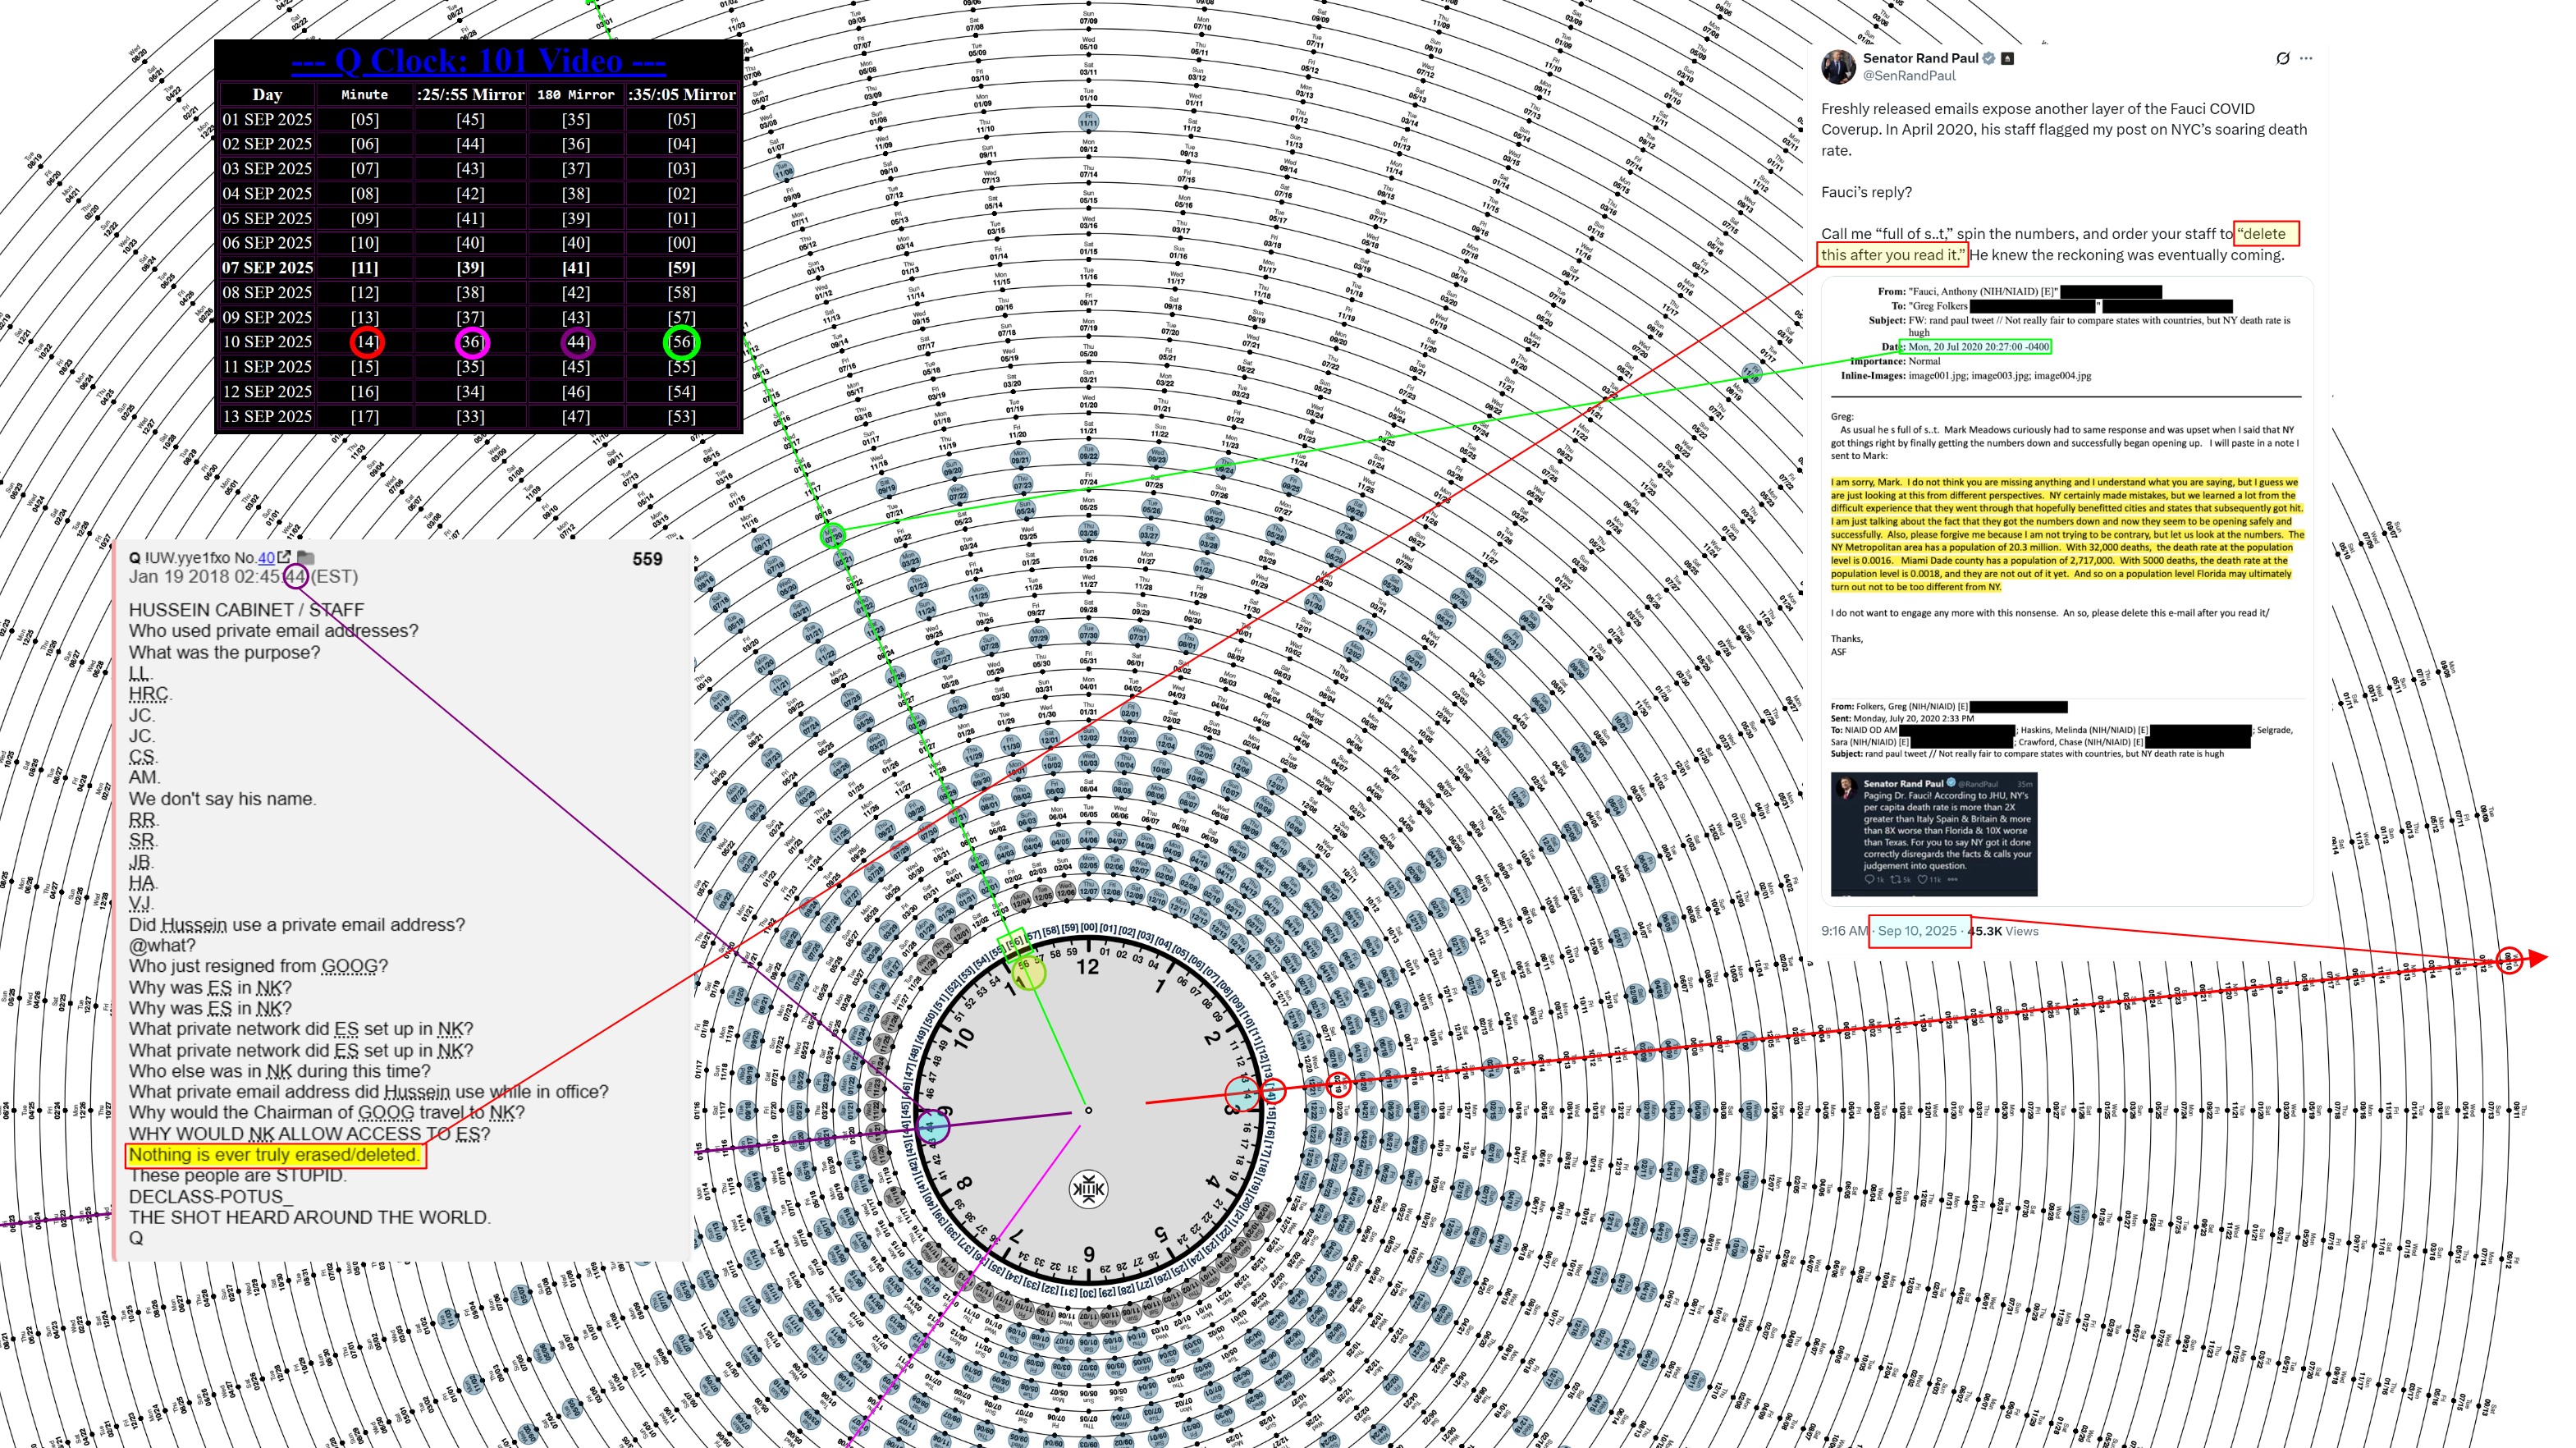The width and height of the screenshot is (2576, 1448).
Task: Click the :35/:05 Mirror column header
Action: point(682,94)
